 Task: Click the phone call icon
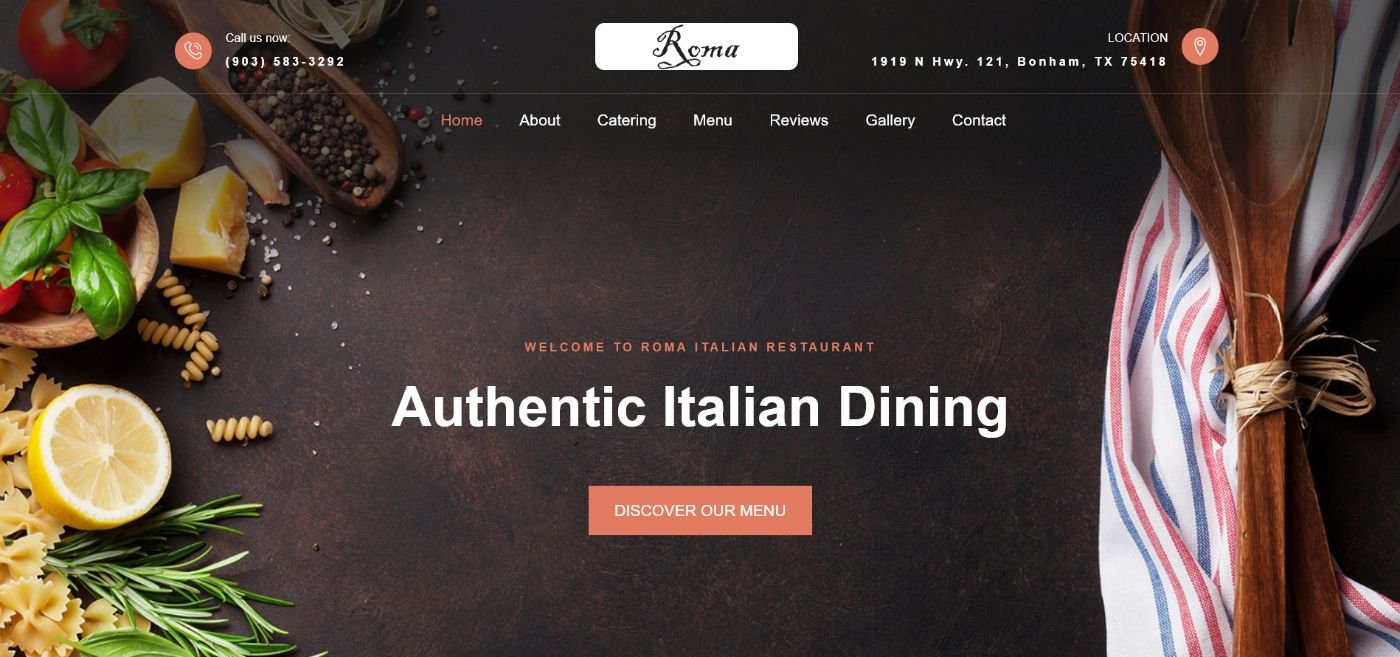[x=193, y=50]
